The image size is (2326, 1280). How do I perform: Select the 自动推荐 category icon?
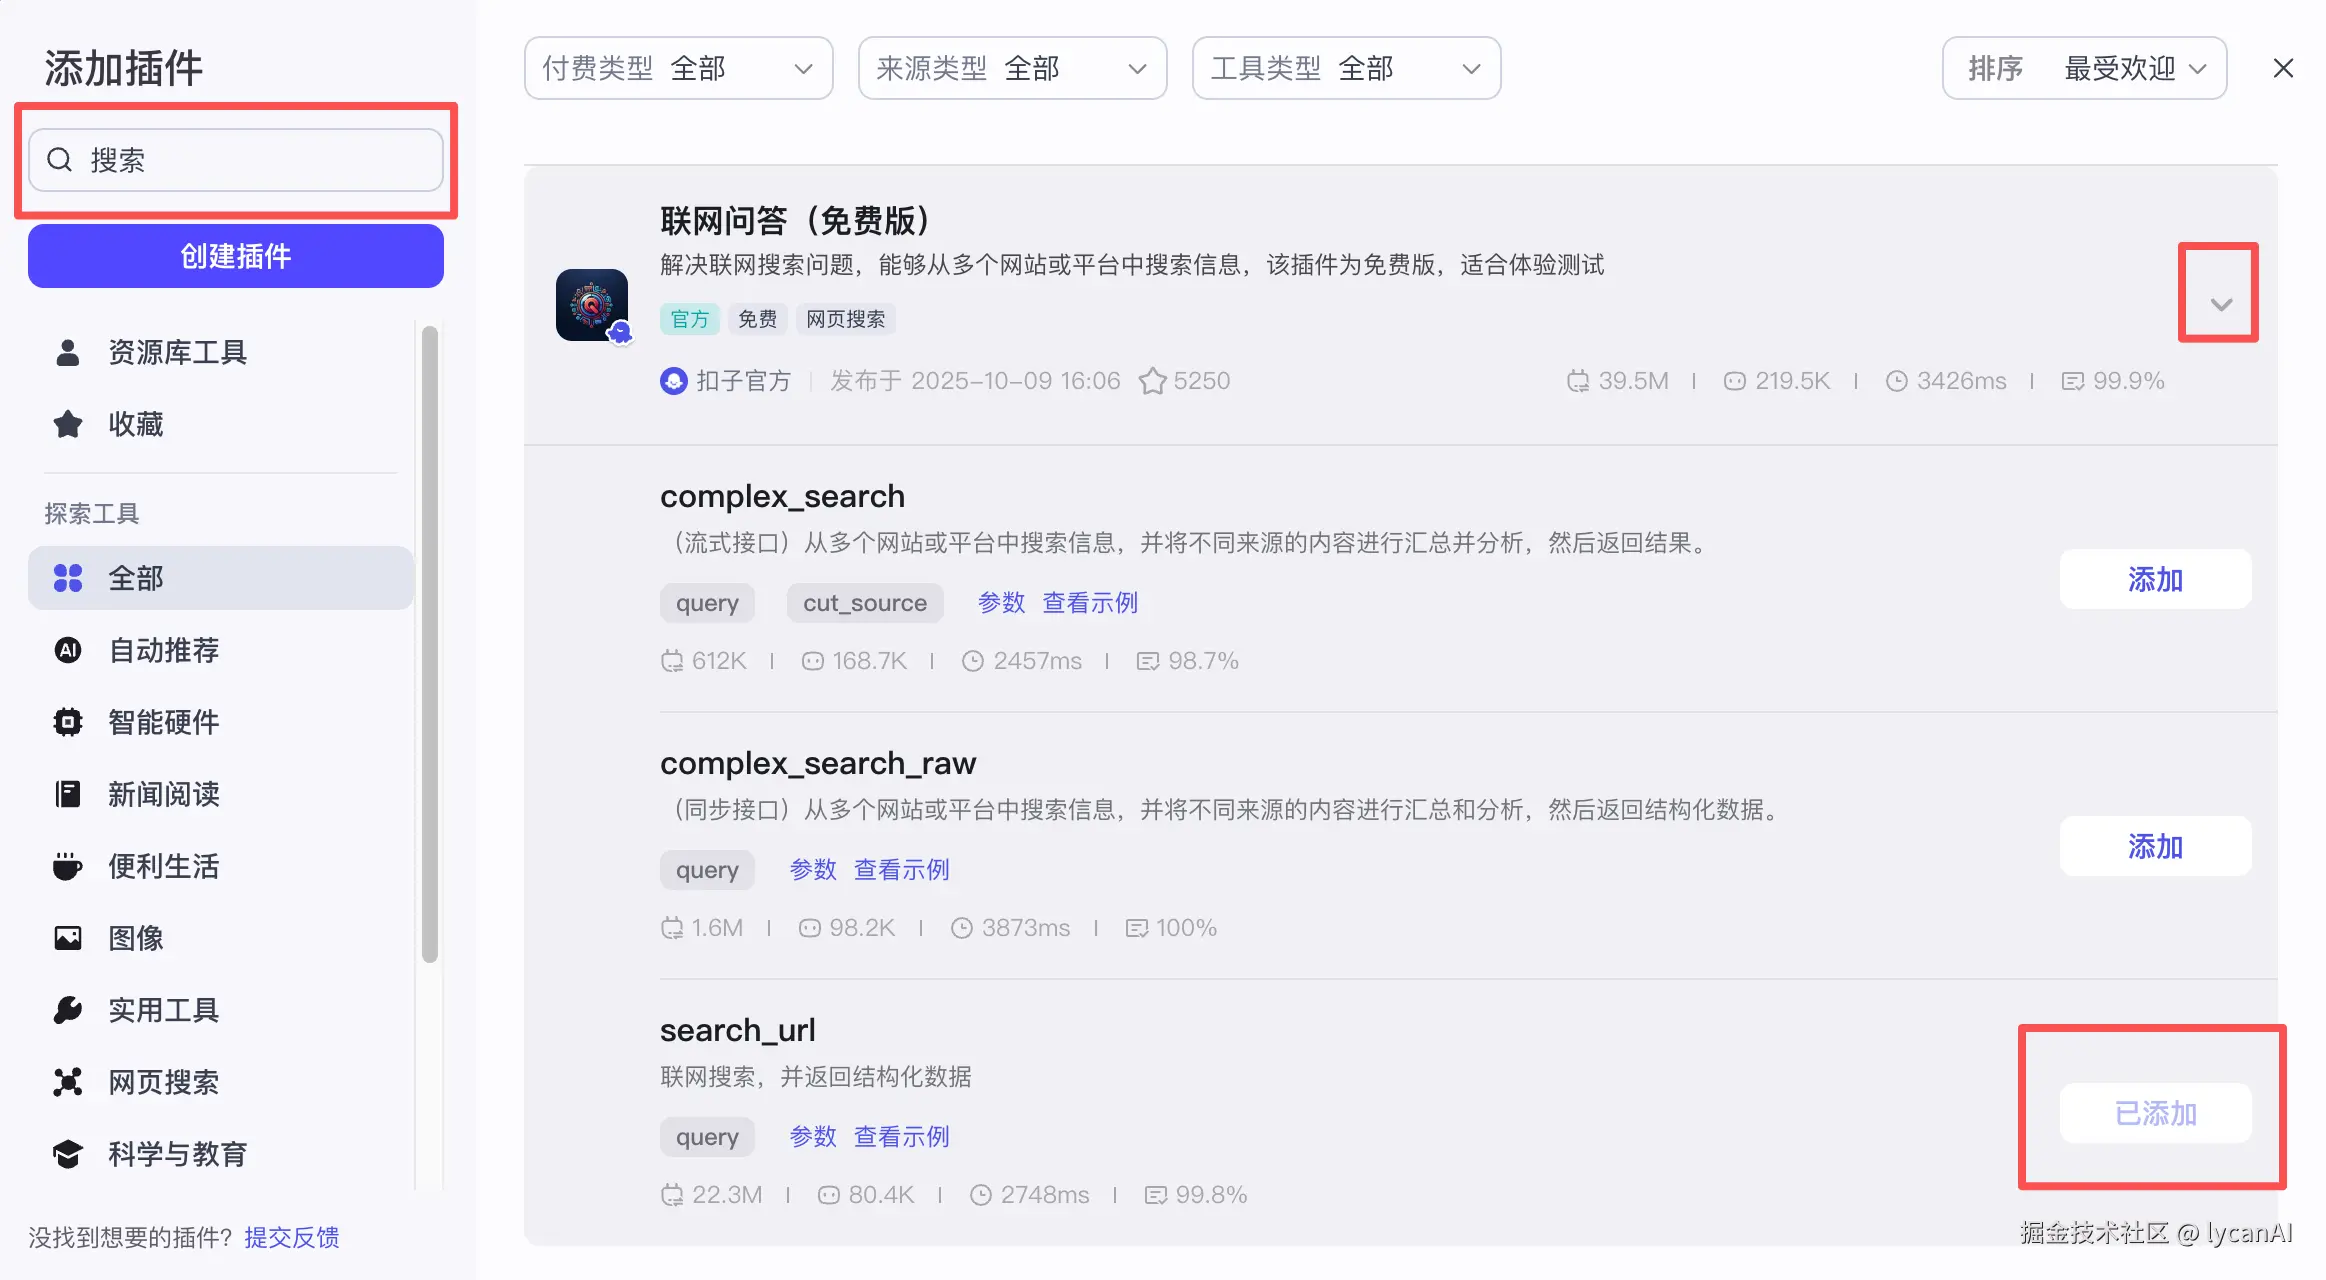[x=66, y=650]
